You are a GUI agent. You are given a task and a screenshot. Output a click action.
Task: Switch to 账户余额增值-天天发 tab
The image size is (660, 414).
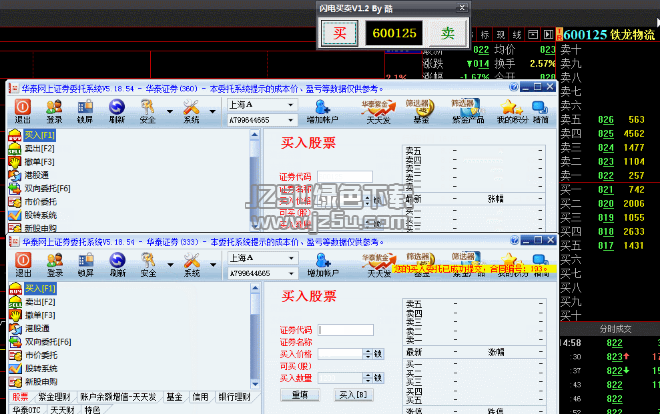(118, 397)
